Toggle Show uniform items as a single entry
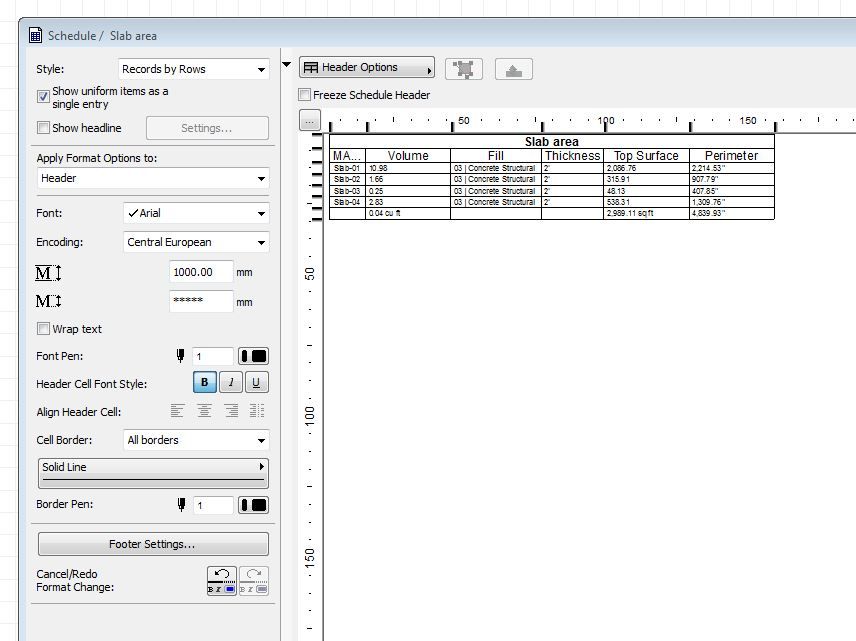The width and height of the screenshot is (856, 641). (43, 97)
